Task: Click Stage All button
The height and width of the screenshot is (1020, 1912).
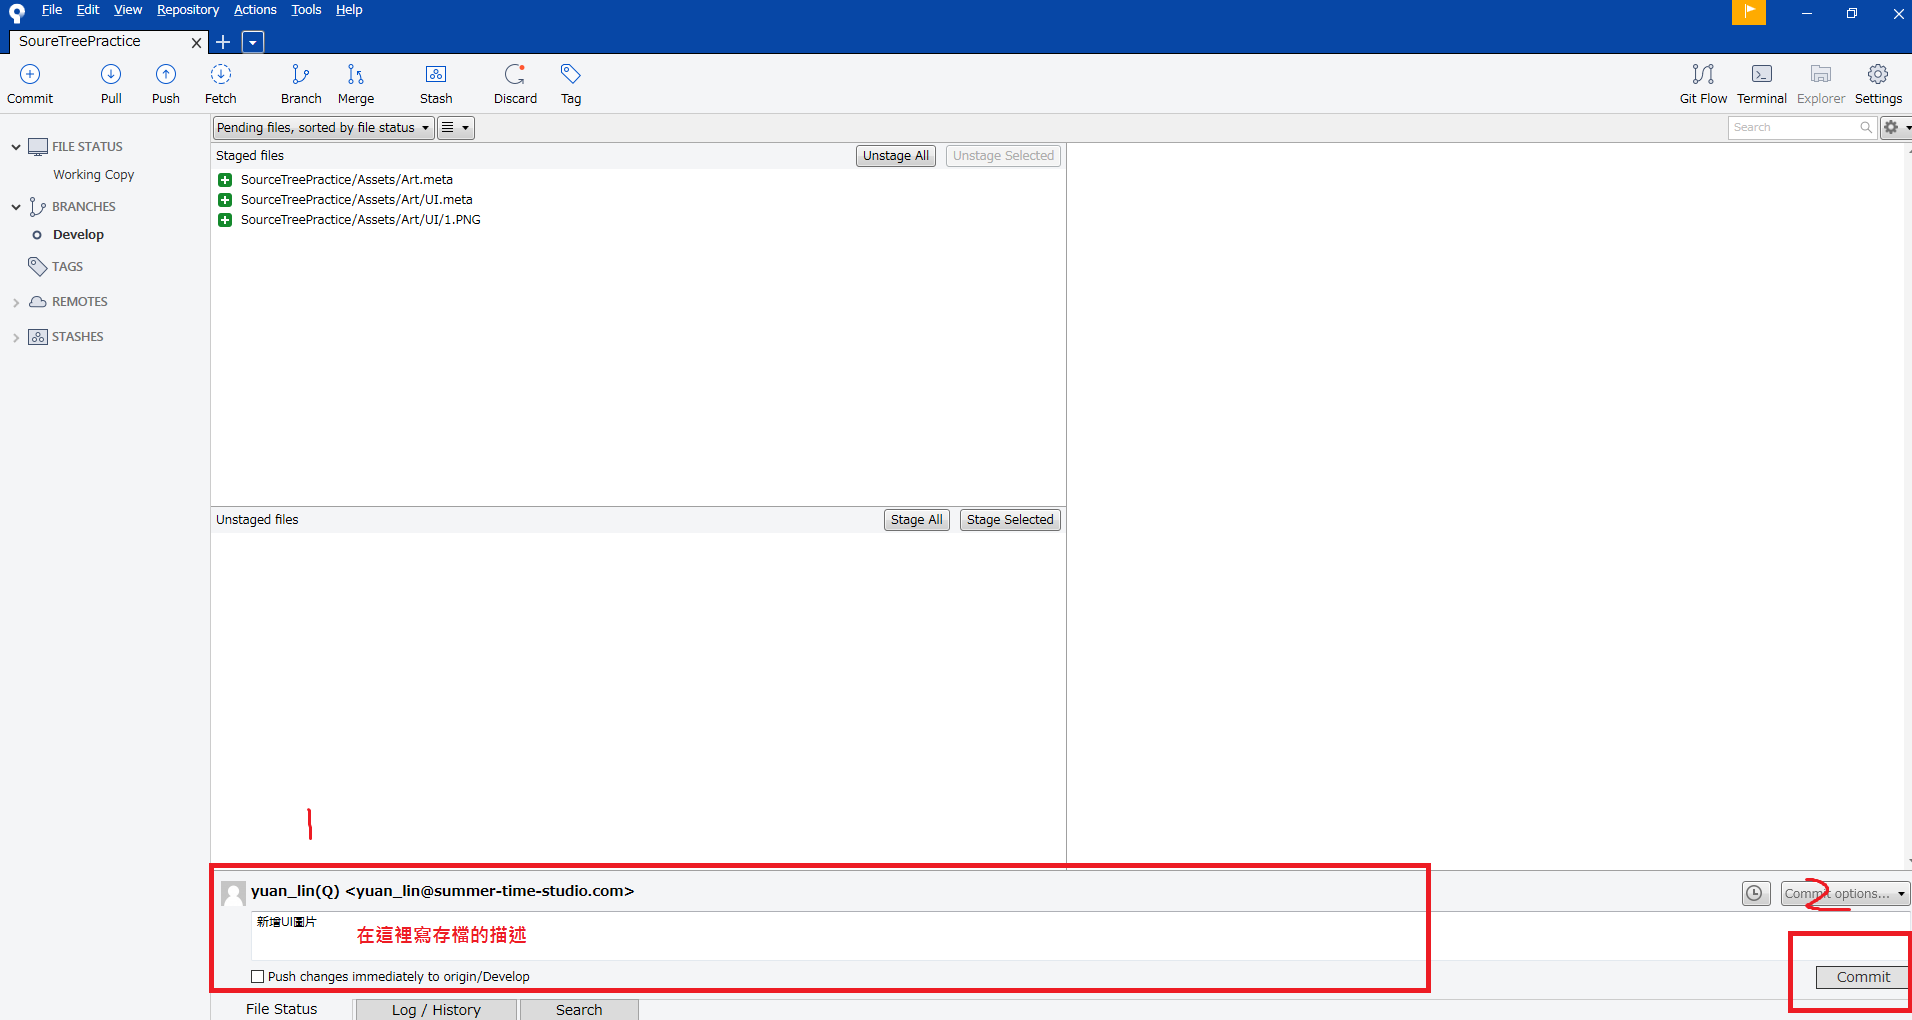Action: 916,520
